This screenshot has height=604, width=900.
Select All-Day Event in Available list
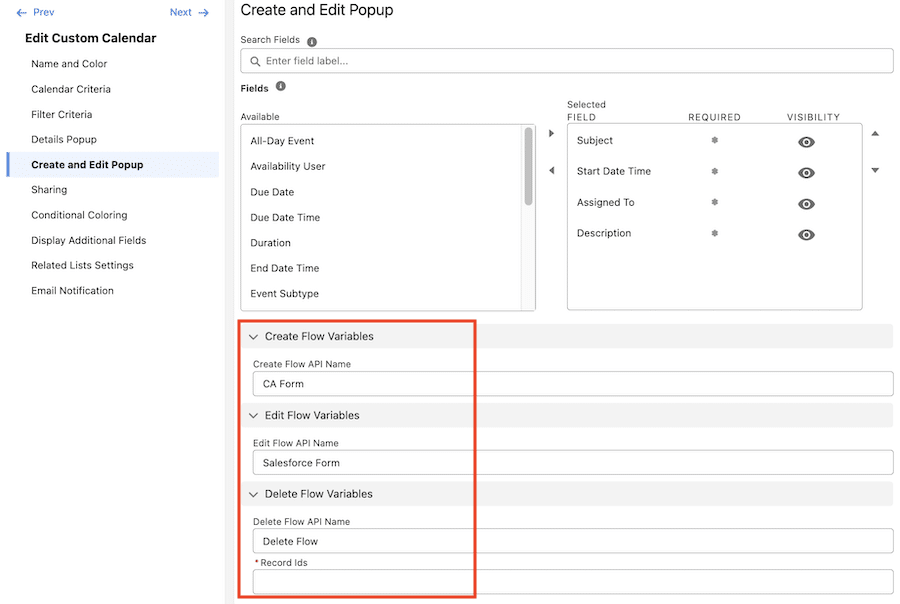point(282,141)
